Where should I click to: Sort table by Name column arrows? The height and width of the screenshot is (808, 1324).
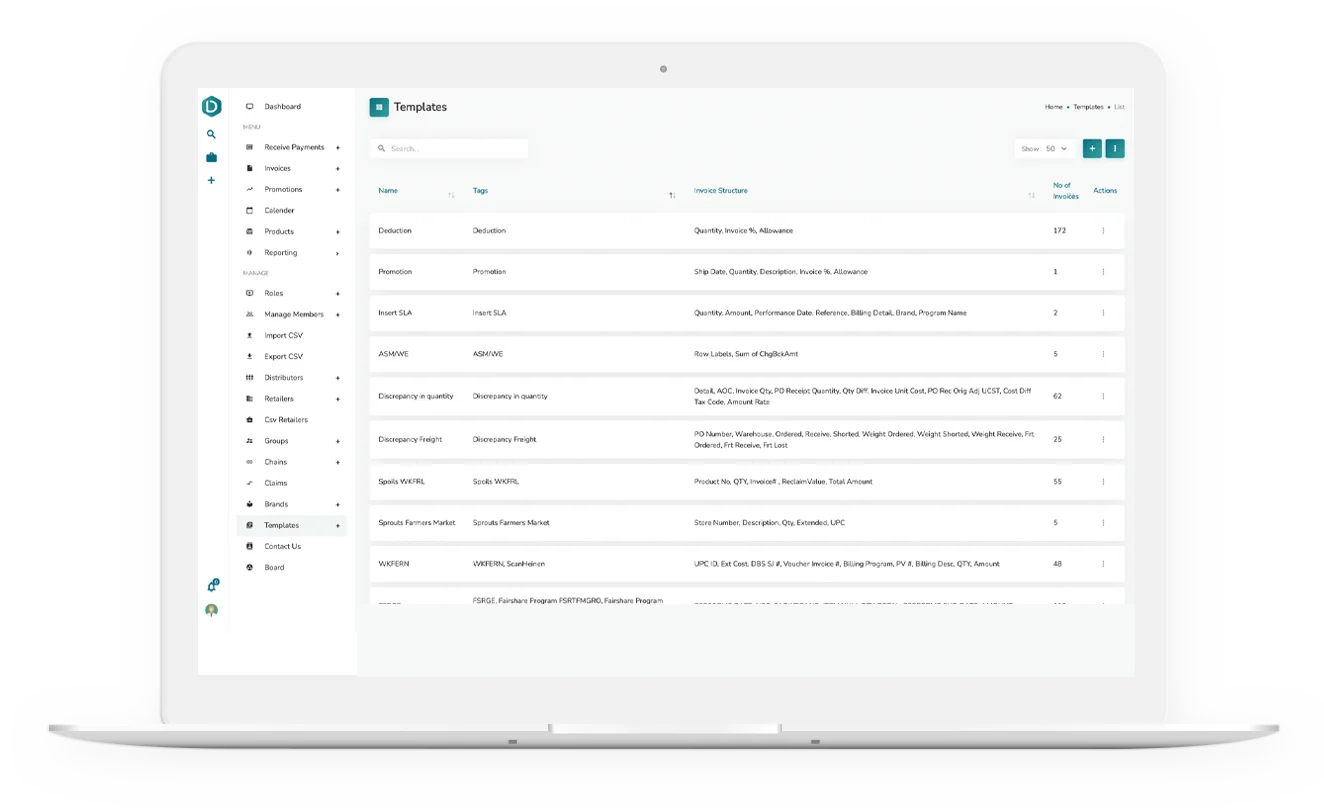click(451, 195)
